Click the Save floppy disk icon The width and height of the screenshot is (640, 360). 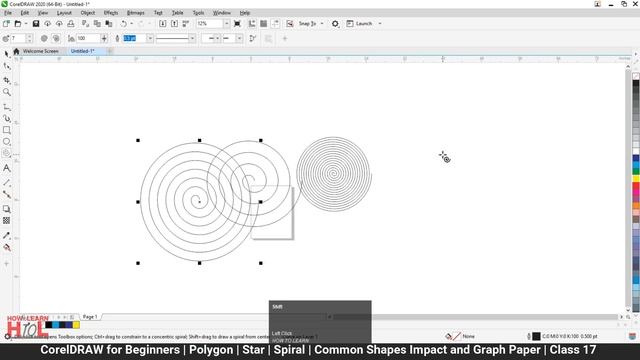coord(36,24)
